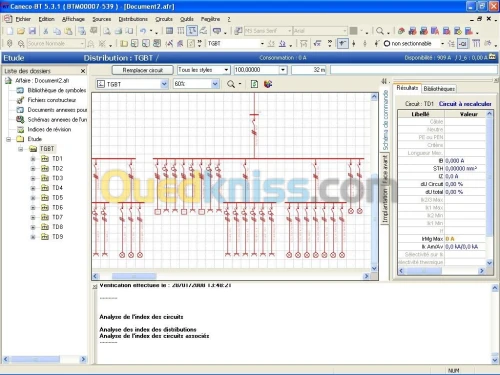500x375 pixels.
Task: Switch to the Bibliothèques tab
Action: (439, 89)
